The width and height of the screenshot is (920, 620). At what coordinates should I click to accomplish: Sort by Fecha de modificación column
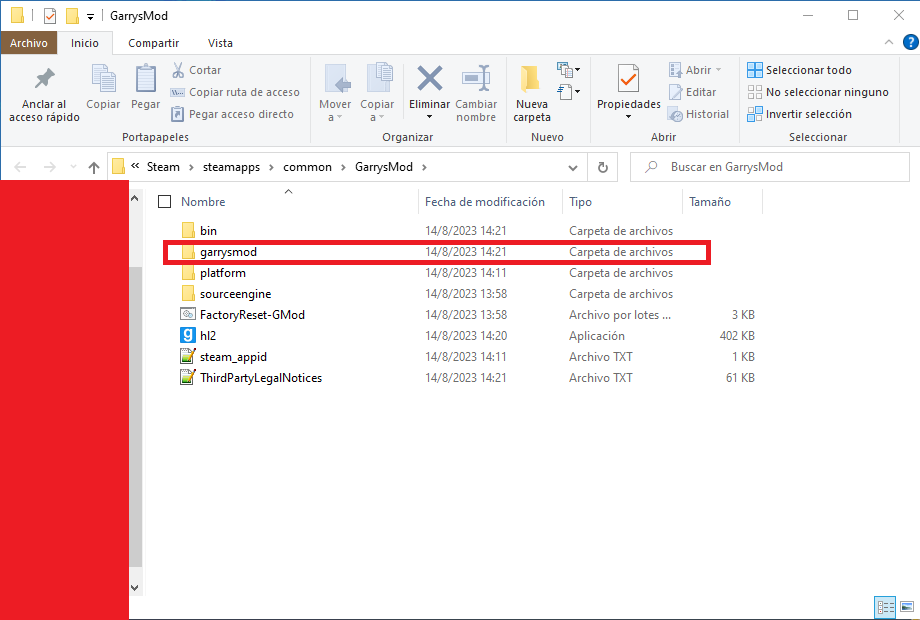(x=485, y=202)
